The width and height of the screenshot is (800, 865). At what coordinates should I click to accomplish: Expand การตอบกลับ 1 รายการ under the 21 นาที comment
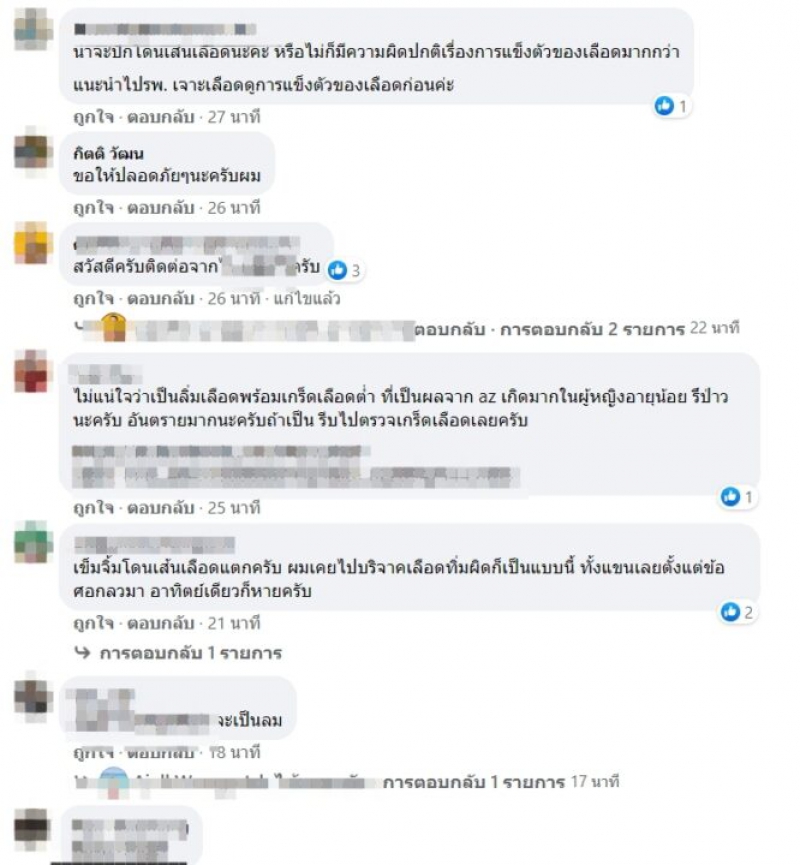coord(190,653)
